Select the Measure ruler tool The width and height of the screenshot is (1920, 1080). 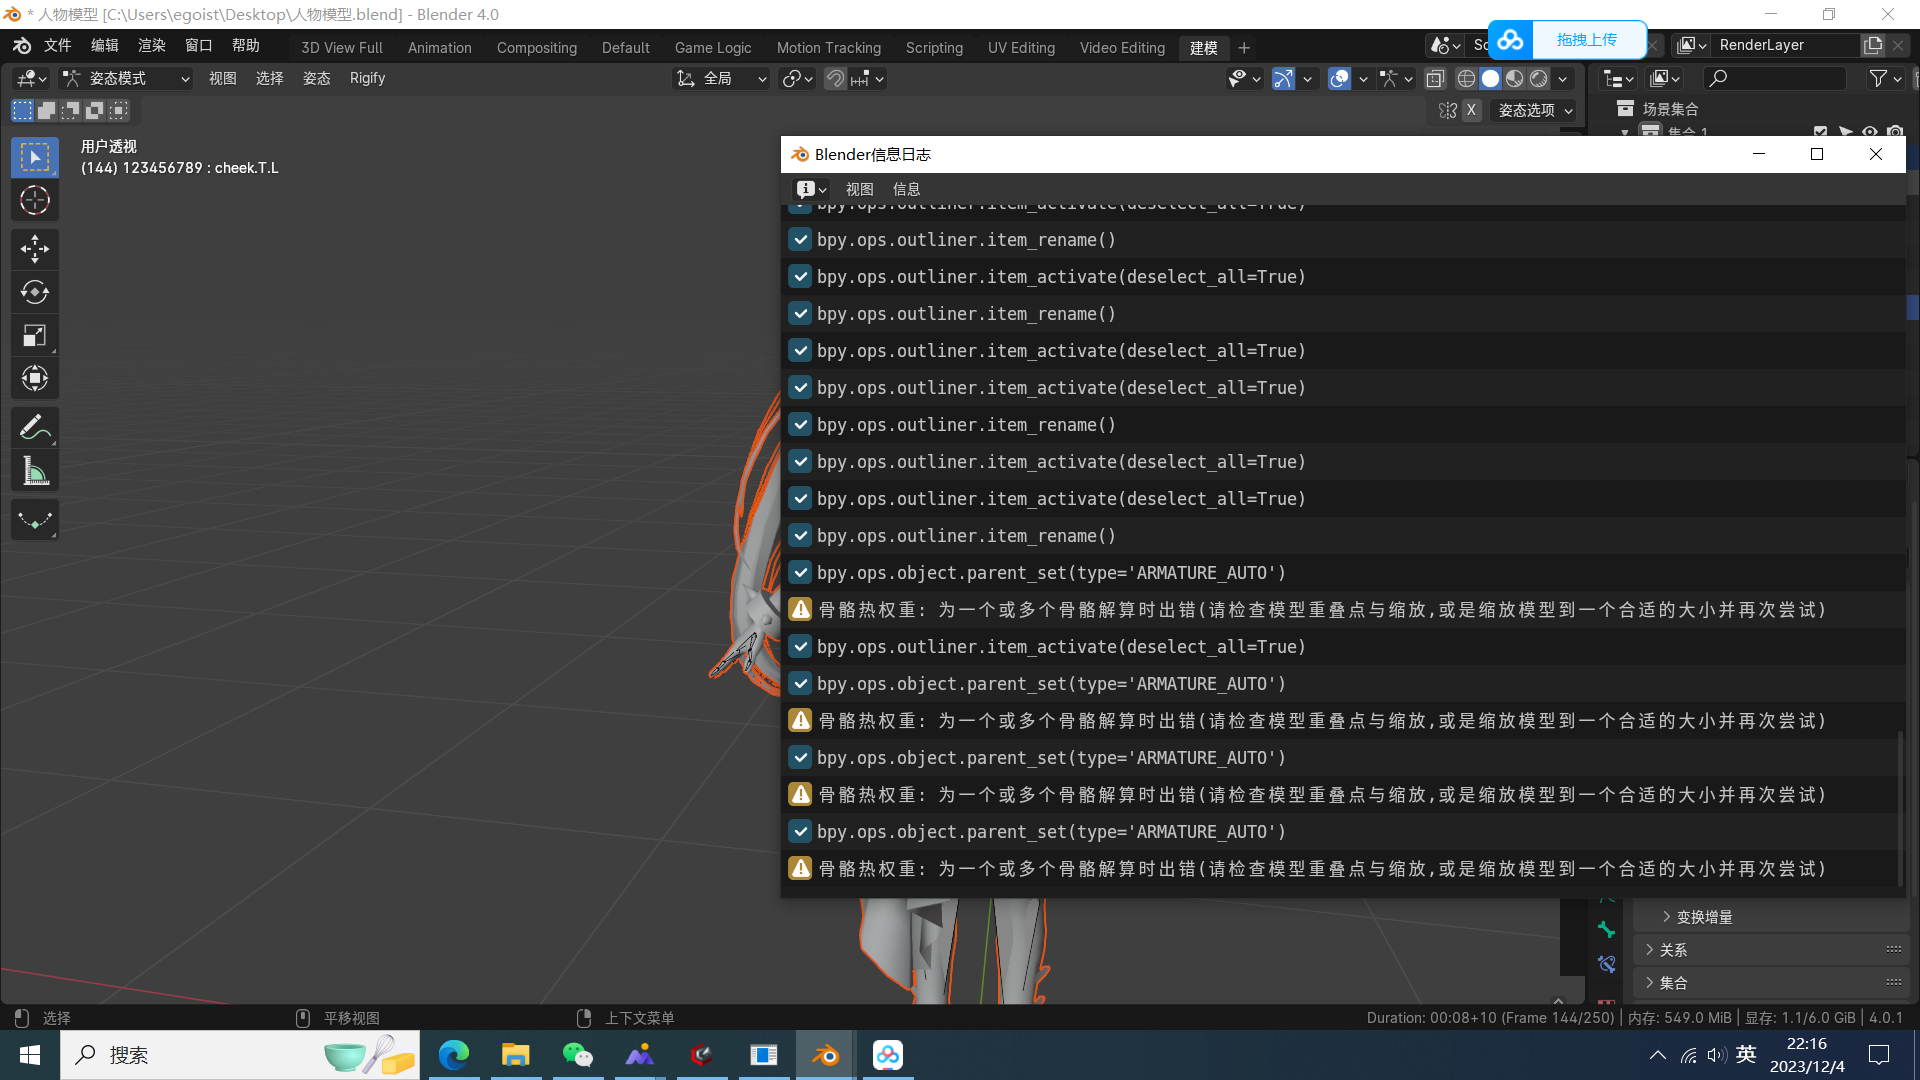35,471
